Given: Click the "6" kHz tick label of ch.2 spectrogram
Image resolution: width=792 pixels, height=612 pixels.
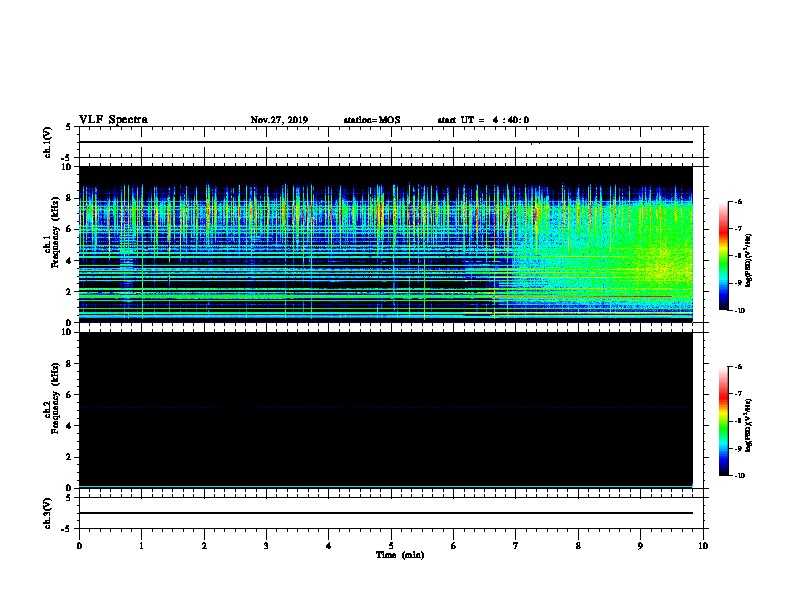Looking at the screenshot, I should tap(69, 395).
